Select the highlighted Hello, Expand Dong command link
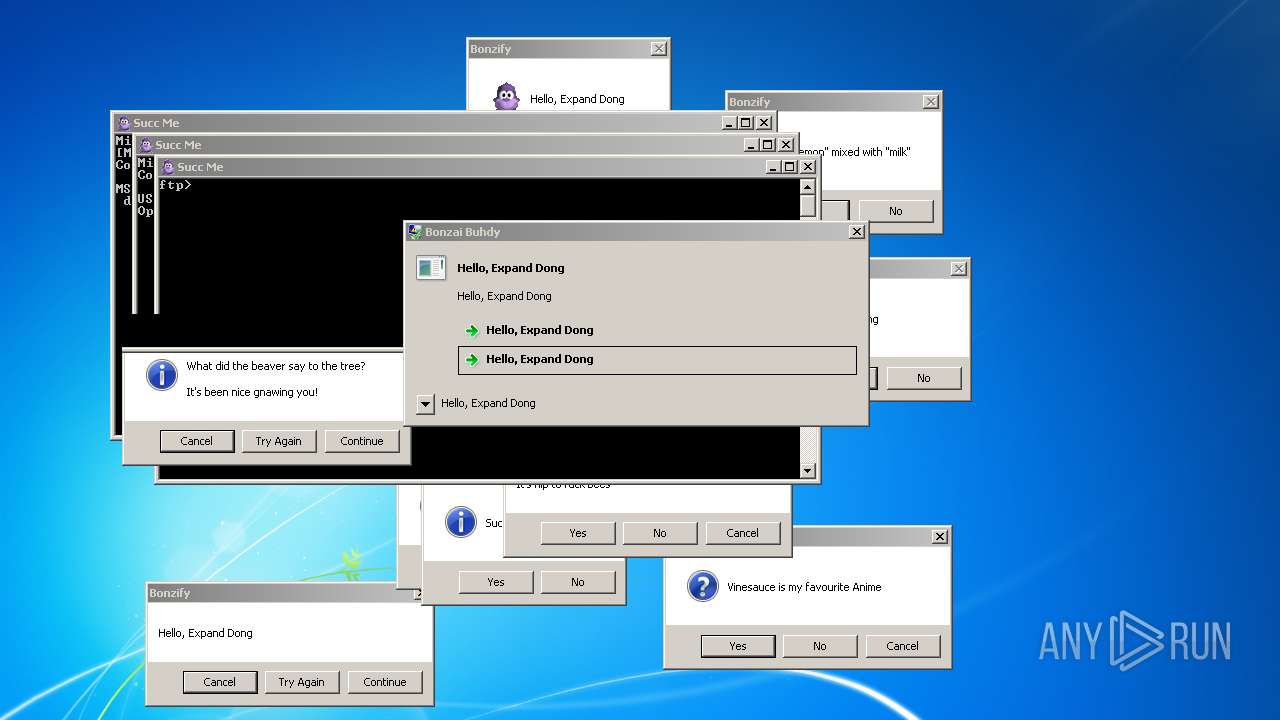Viewport: 1280px width, 720px height. click(657, 360)
